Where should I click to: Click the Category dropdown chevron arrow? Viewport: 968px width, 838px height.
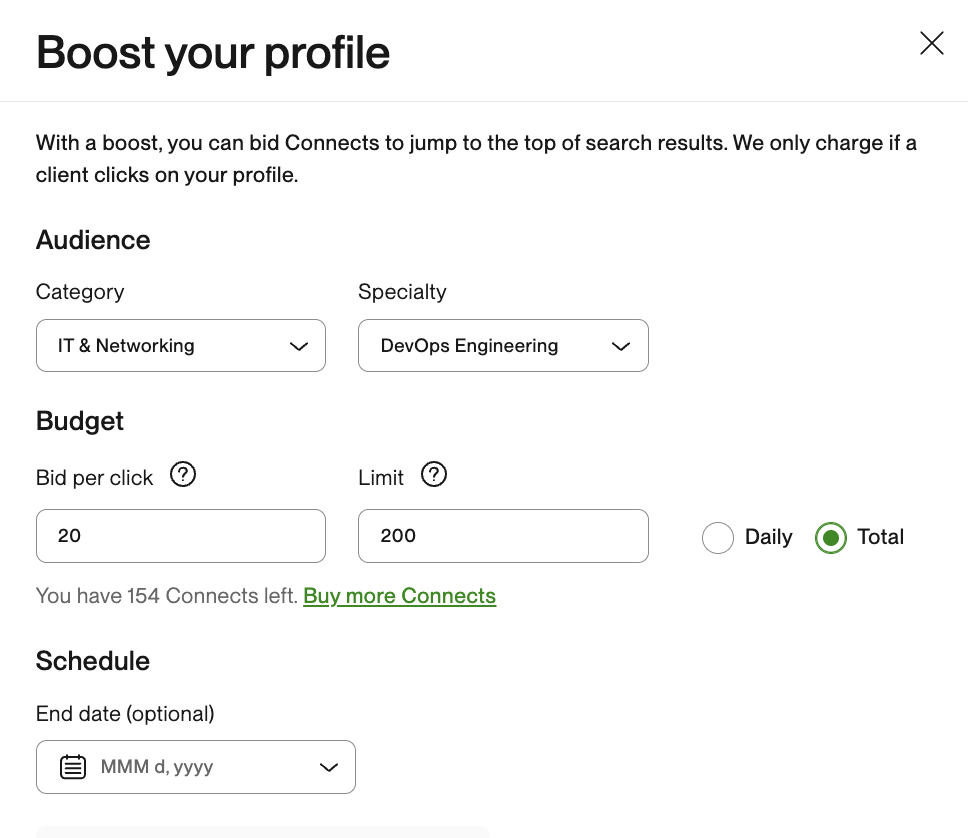(x=298, y=346)
